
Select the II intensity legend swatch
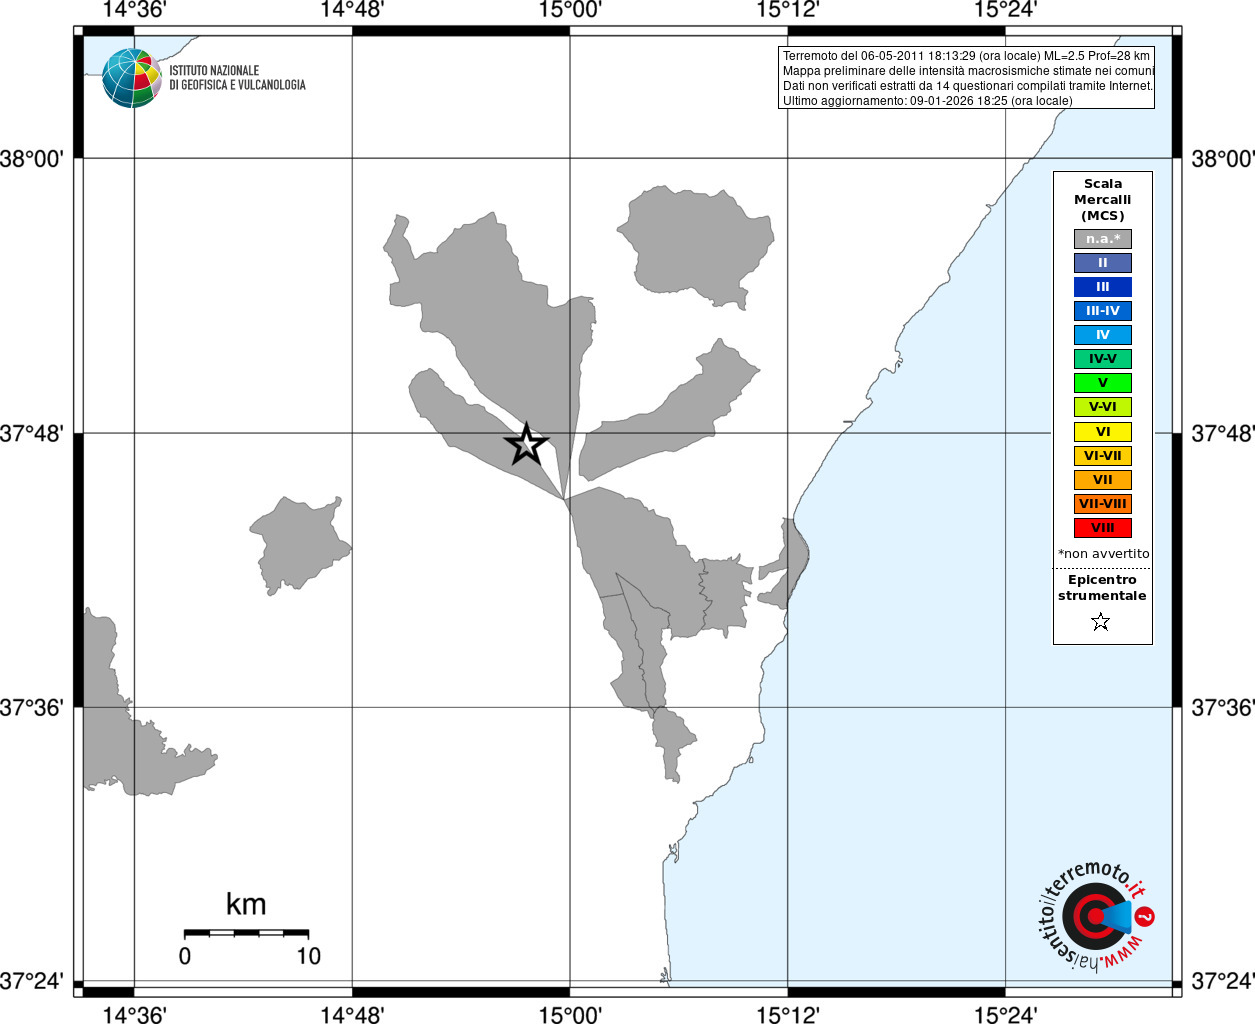[x=1103, y=263]
